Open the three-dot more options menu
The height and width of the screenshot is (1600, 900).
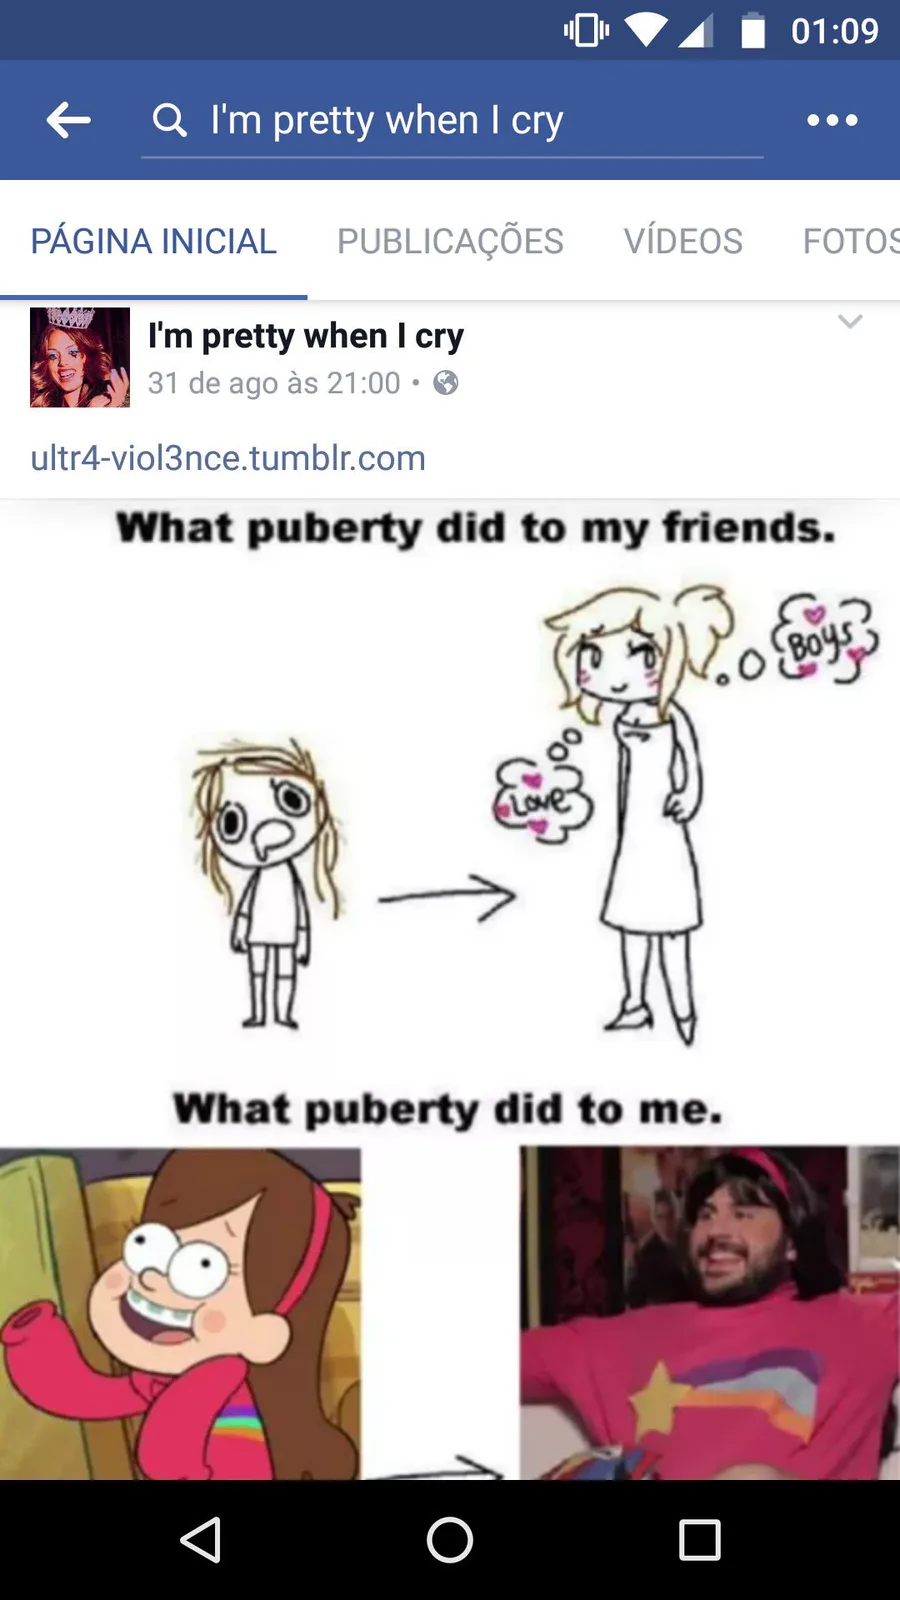[832, 120]
